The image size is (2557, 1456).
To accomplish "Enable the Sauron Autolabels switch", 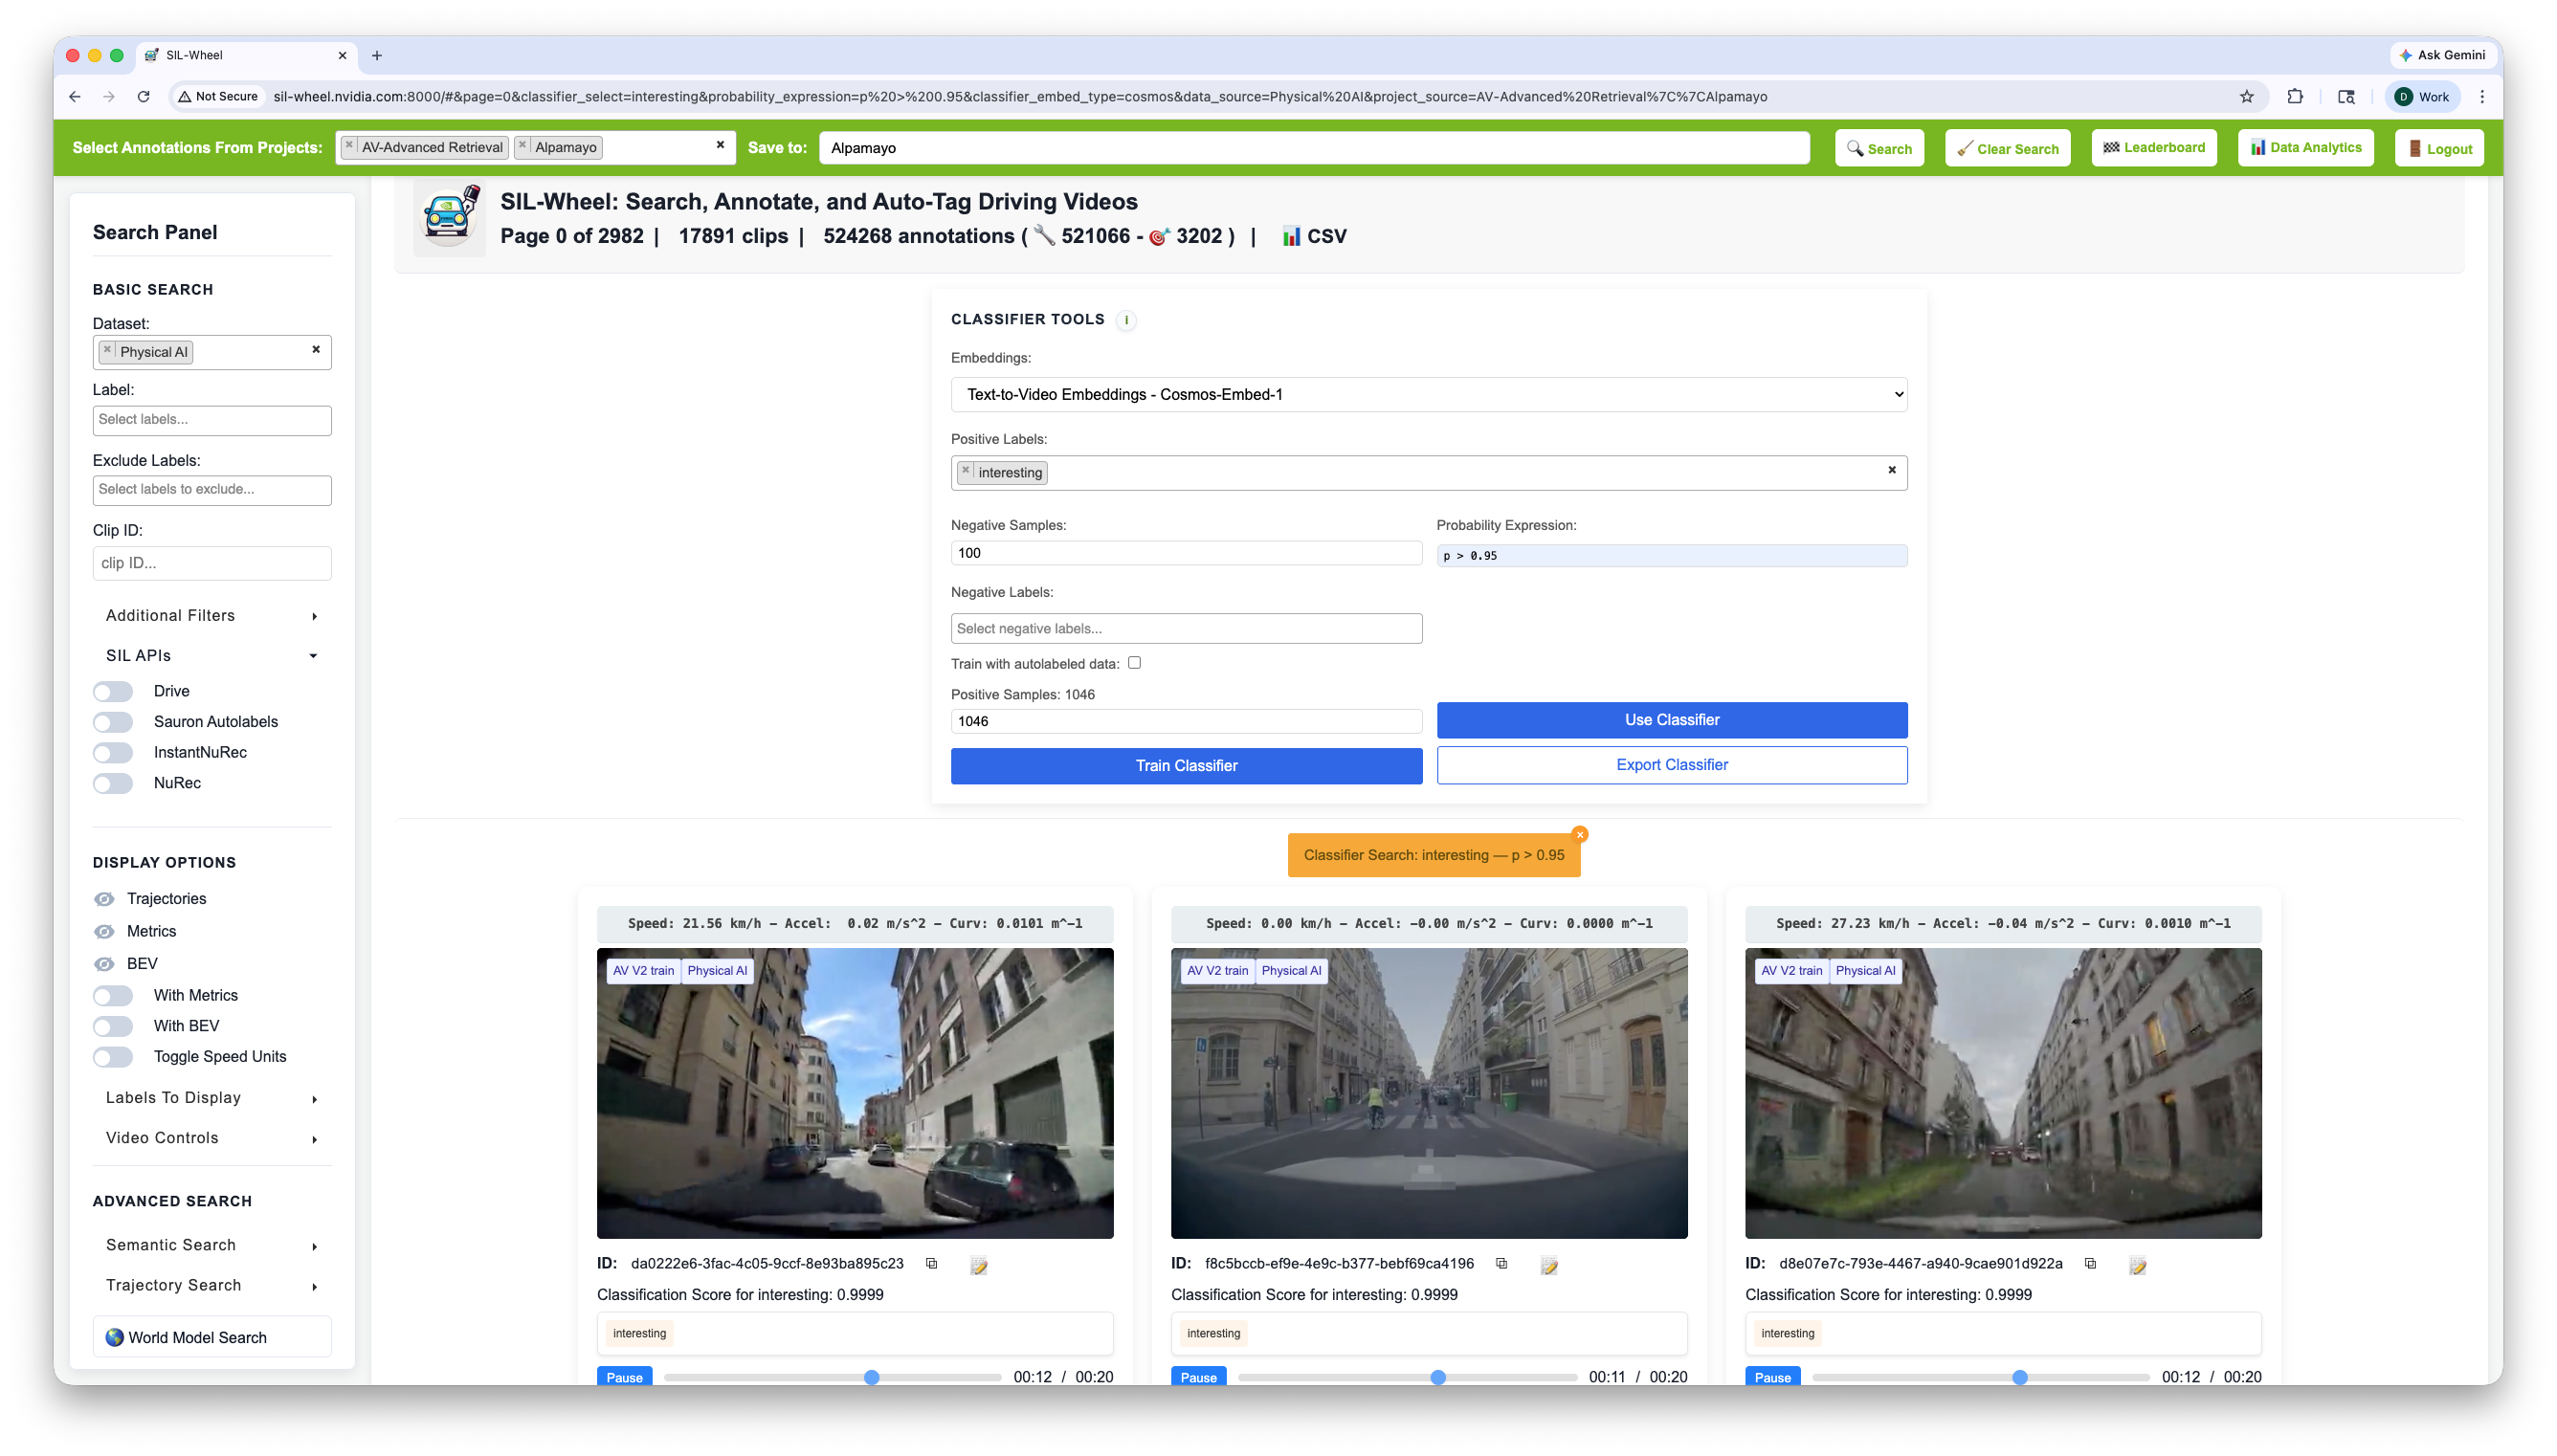I will click(113, 722).
